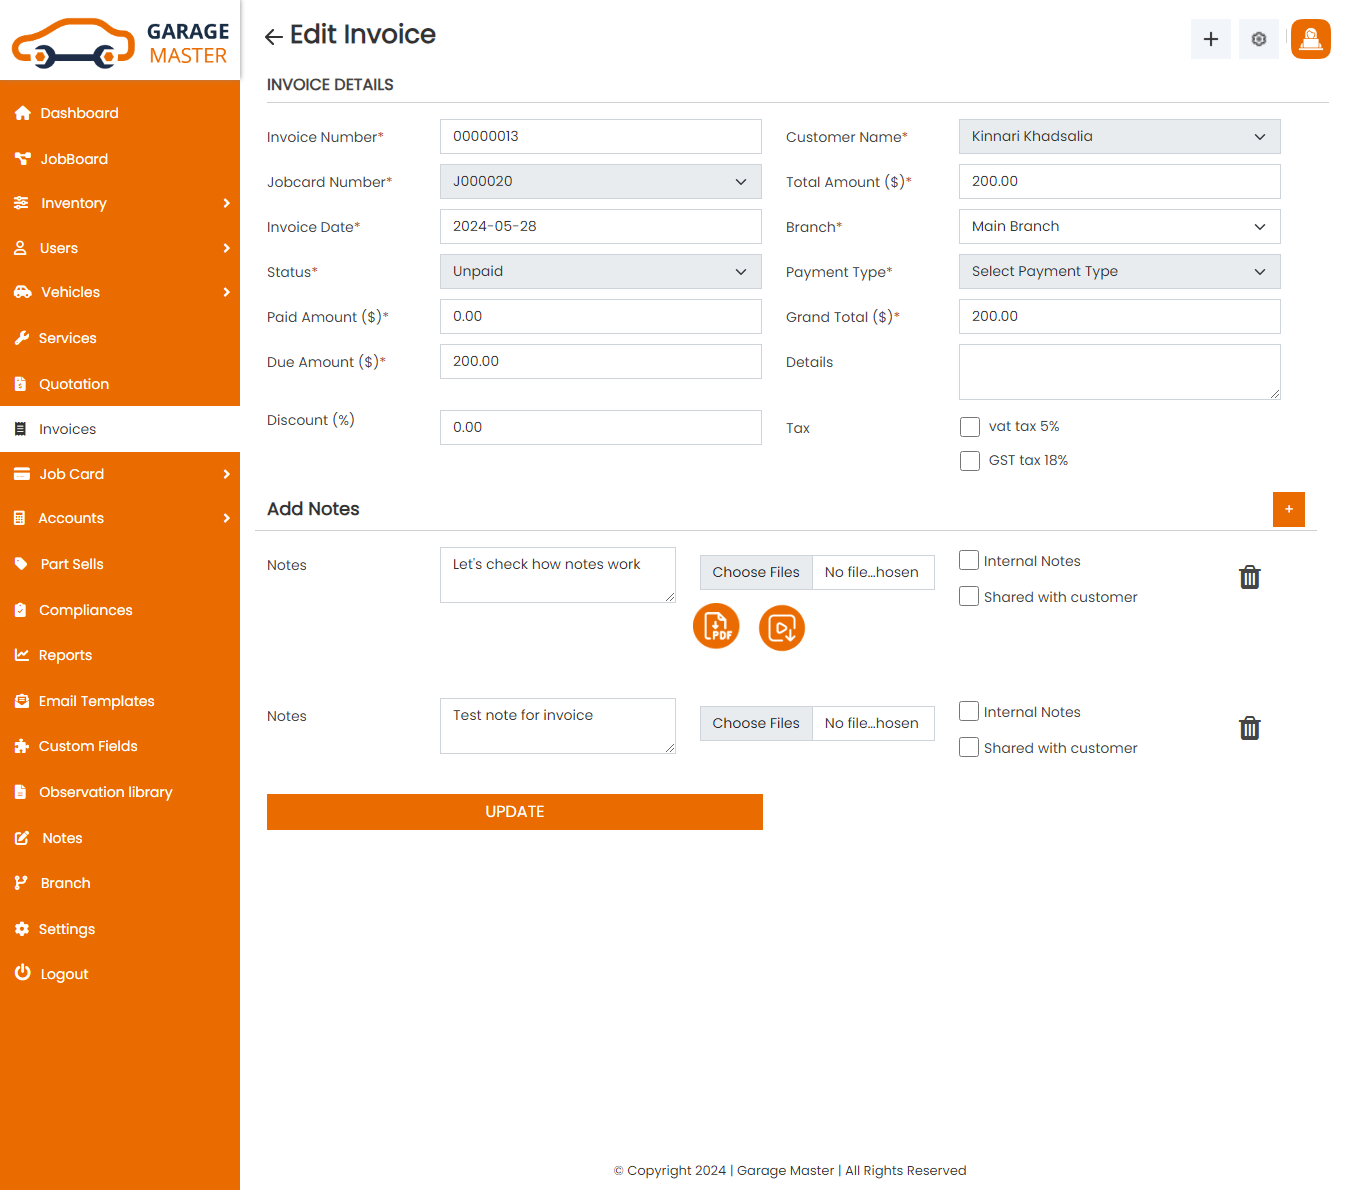
Task: Tick Internal Notes for the first note
Action: [968, 561]
